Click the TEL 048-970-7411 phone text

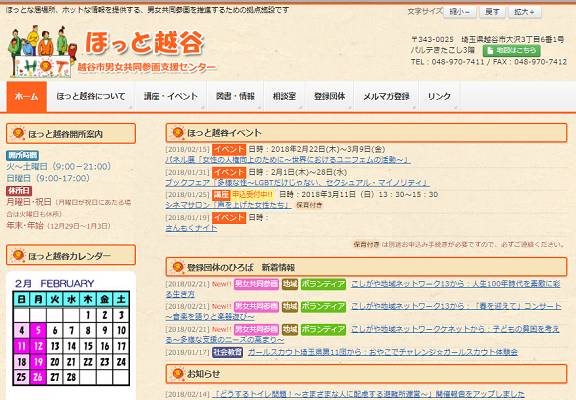point(447,62)
